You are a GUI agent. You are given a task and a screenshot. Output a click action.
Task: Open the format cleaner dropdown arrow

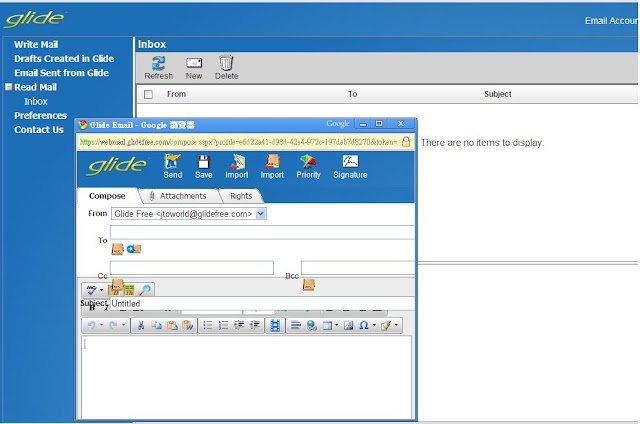[x=396, y=325]
